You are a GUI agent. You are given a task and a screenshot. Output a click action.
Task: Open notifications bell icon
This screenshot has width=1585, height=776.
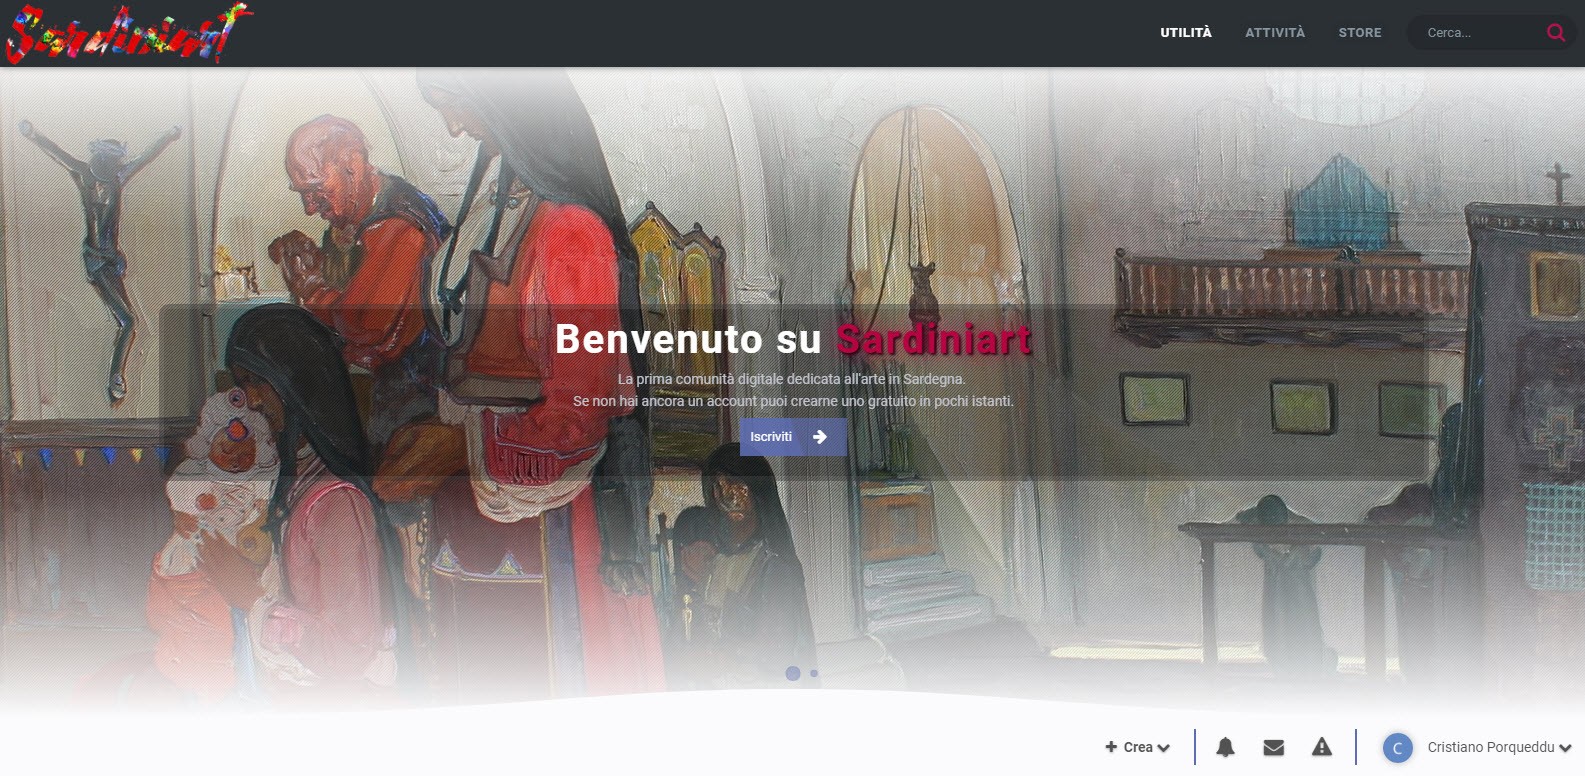coord(1225,747)
